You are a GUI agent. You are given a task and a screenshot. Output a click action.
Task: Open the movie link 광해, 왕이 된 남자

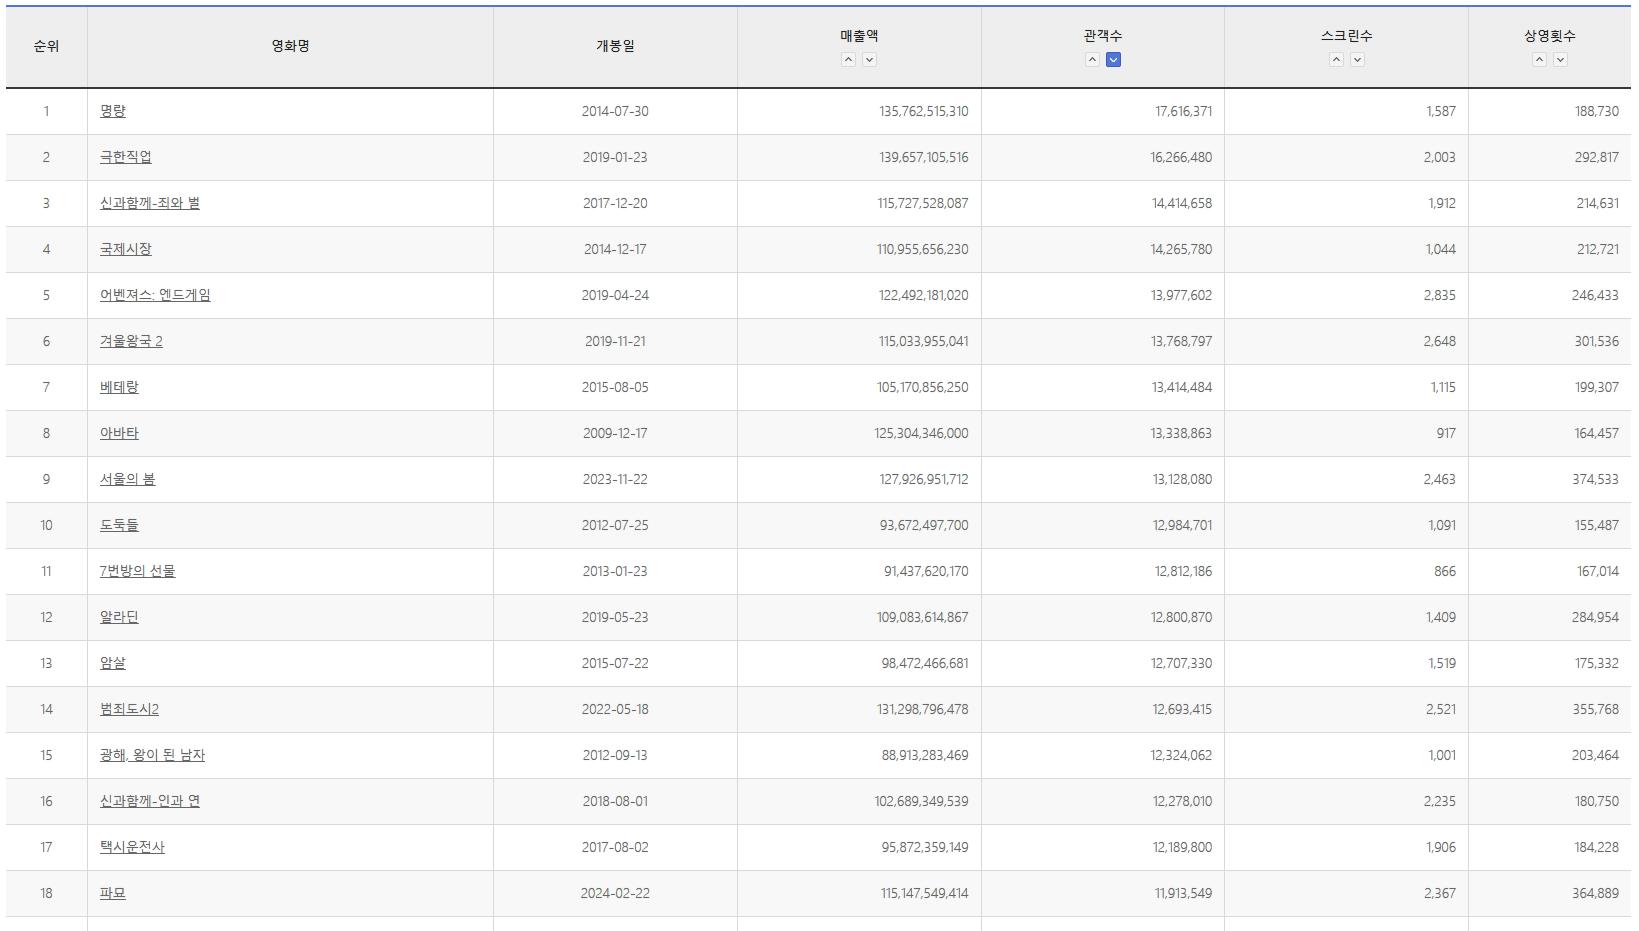click(x=152, y=755)
